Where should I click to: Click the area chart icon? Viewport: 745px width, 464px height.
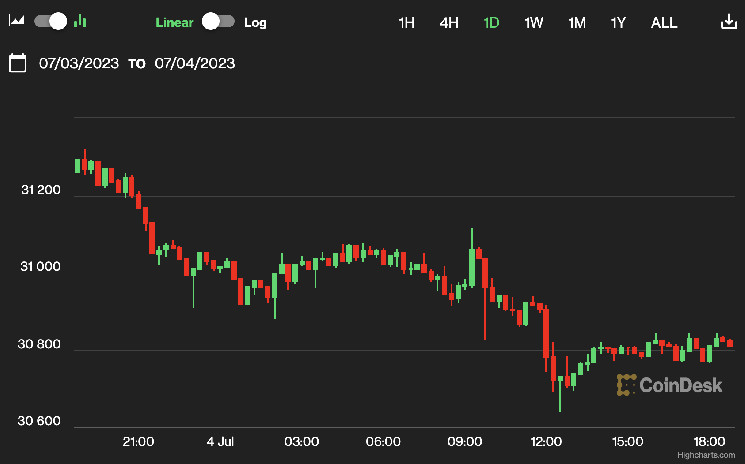[17, 21]
